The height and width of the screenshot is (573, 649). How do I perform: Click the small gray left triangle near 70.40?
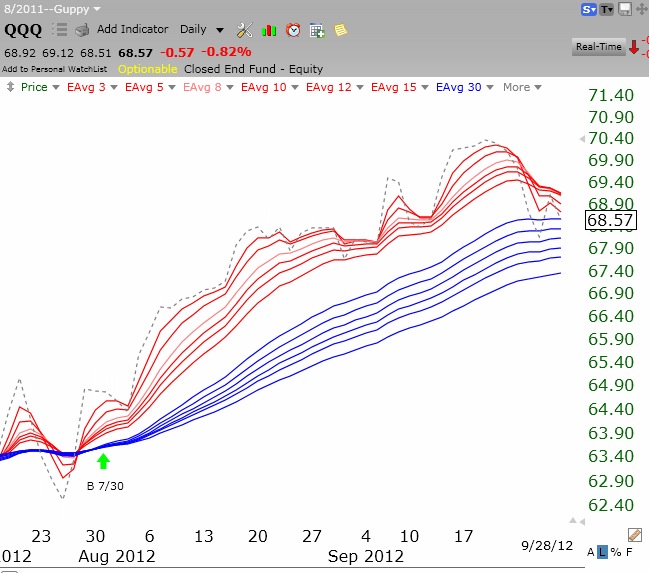point(582,139)
